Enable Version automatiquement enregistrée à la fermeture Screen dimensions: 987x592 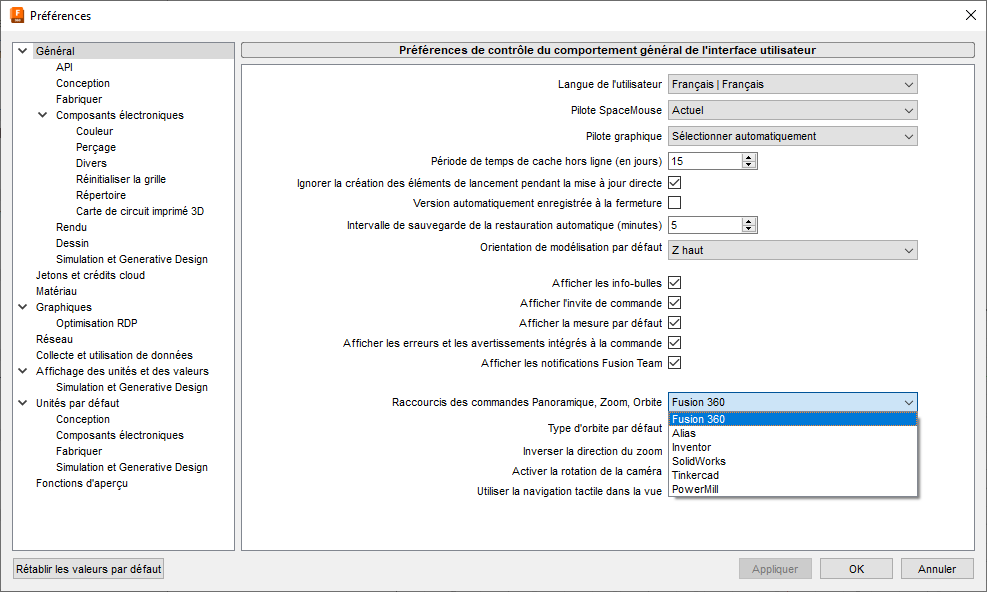(674, 203)
